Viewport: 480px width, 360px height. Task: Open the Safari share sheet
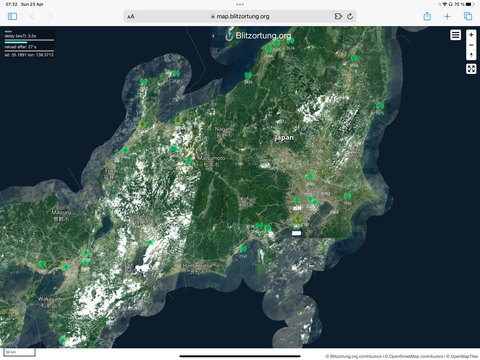tap(427, 16)
